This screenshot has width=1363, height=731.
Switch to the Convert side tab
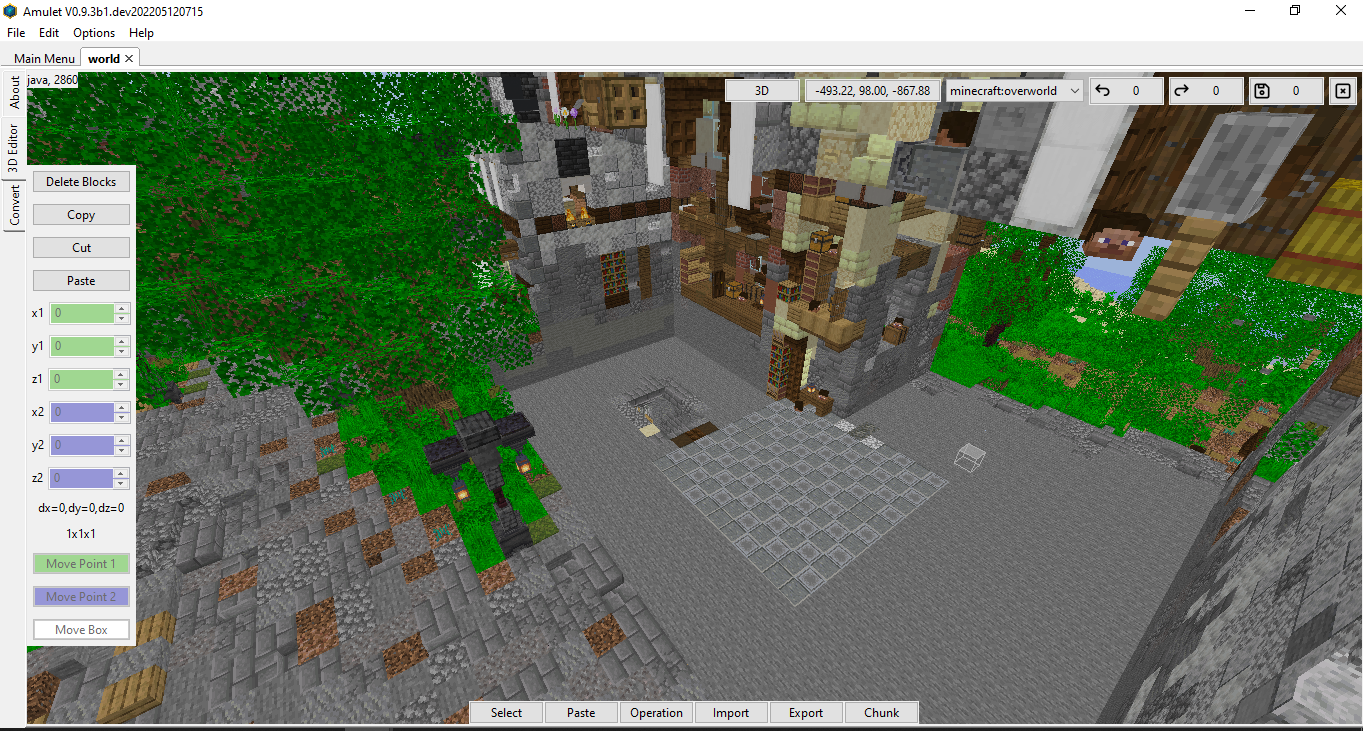click(15, 200)
